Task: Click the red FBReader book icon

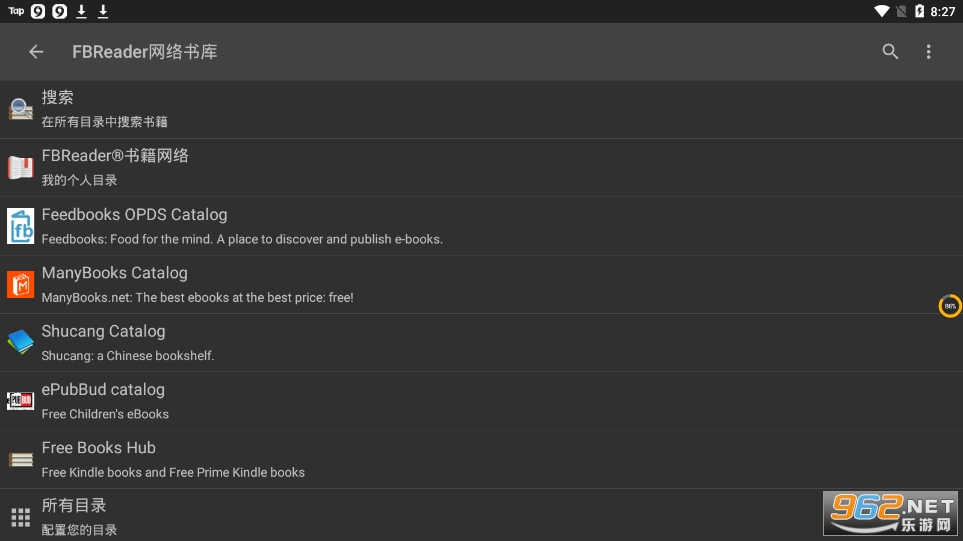Action: 21,168
